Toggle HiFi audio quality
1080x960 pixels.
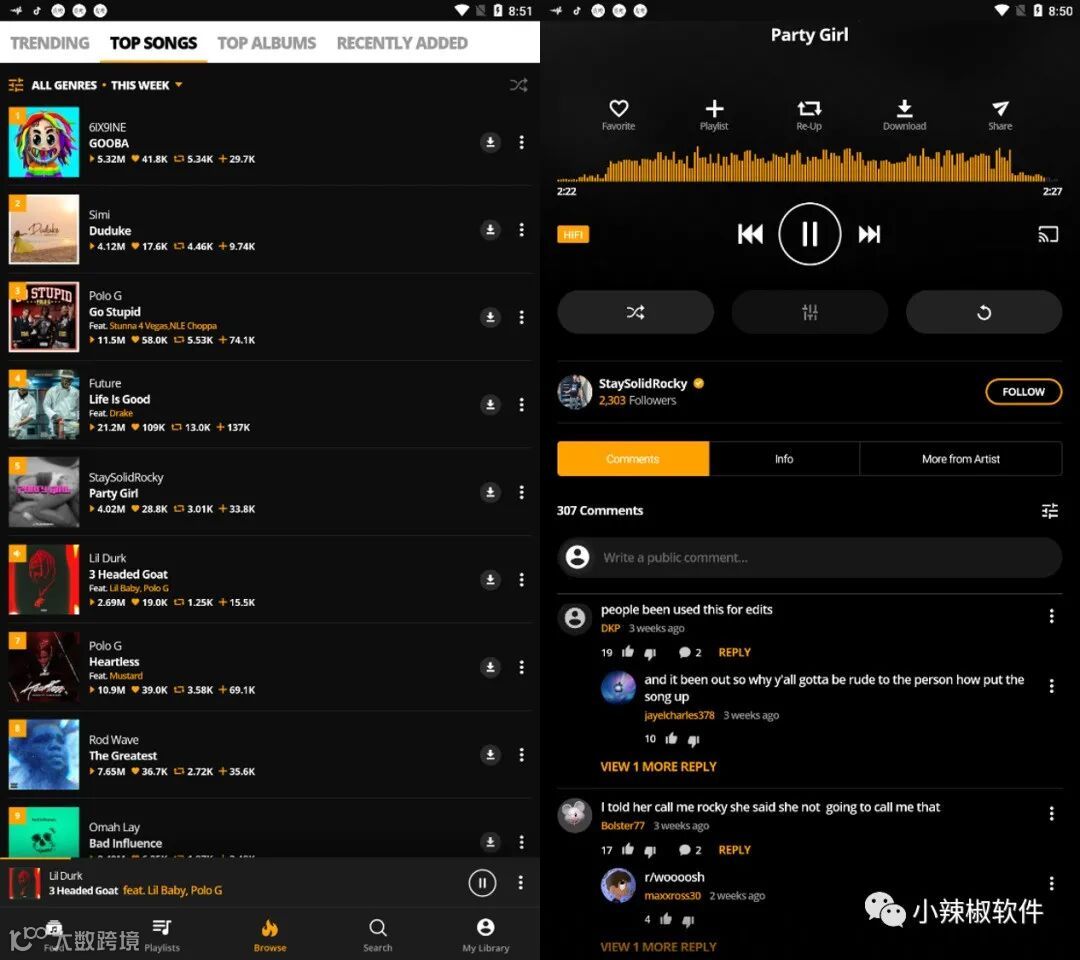point(573,234)
